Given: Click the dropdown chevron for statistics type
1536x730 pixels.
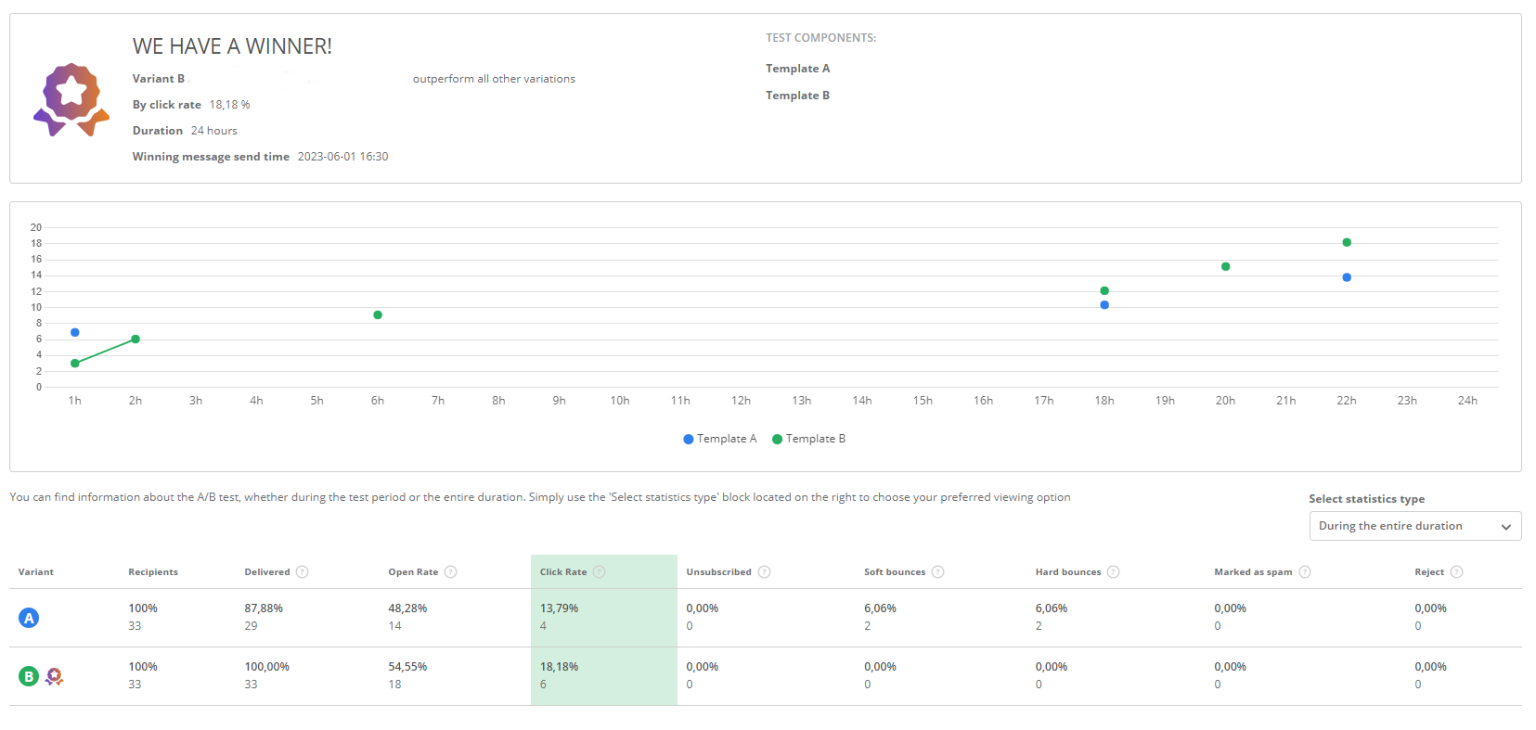Looking at the screenshot, I should 1505,527.
